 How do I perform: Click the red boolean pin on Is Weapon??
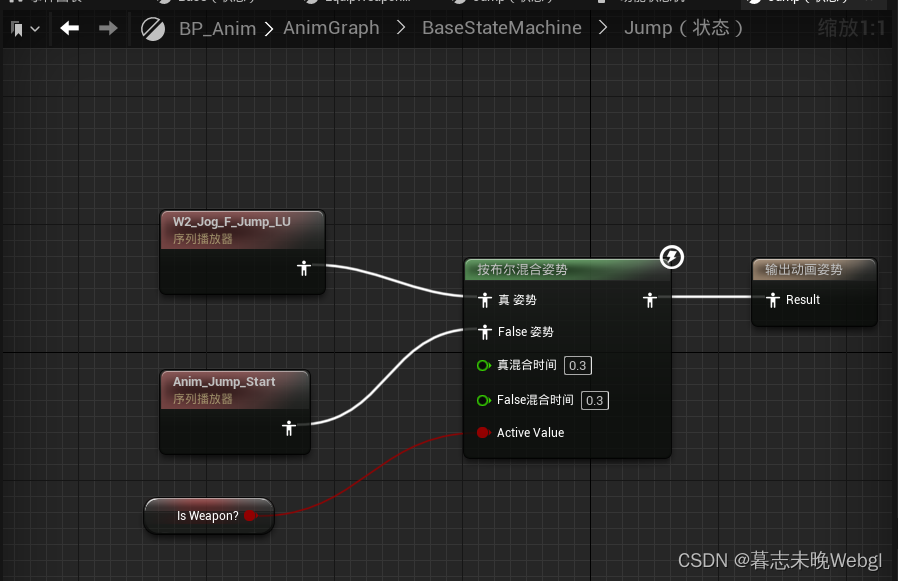(250, 516)
